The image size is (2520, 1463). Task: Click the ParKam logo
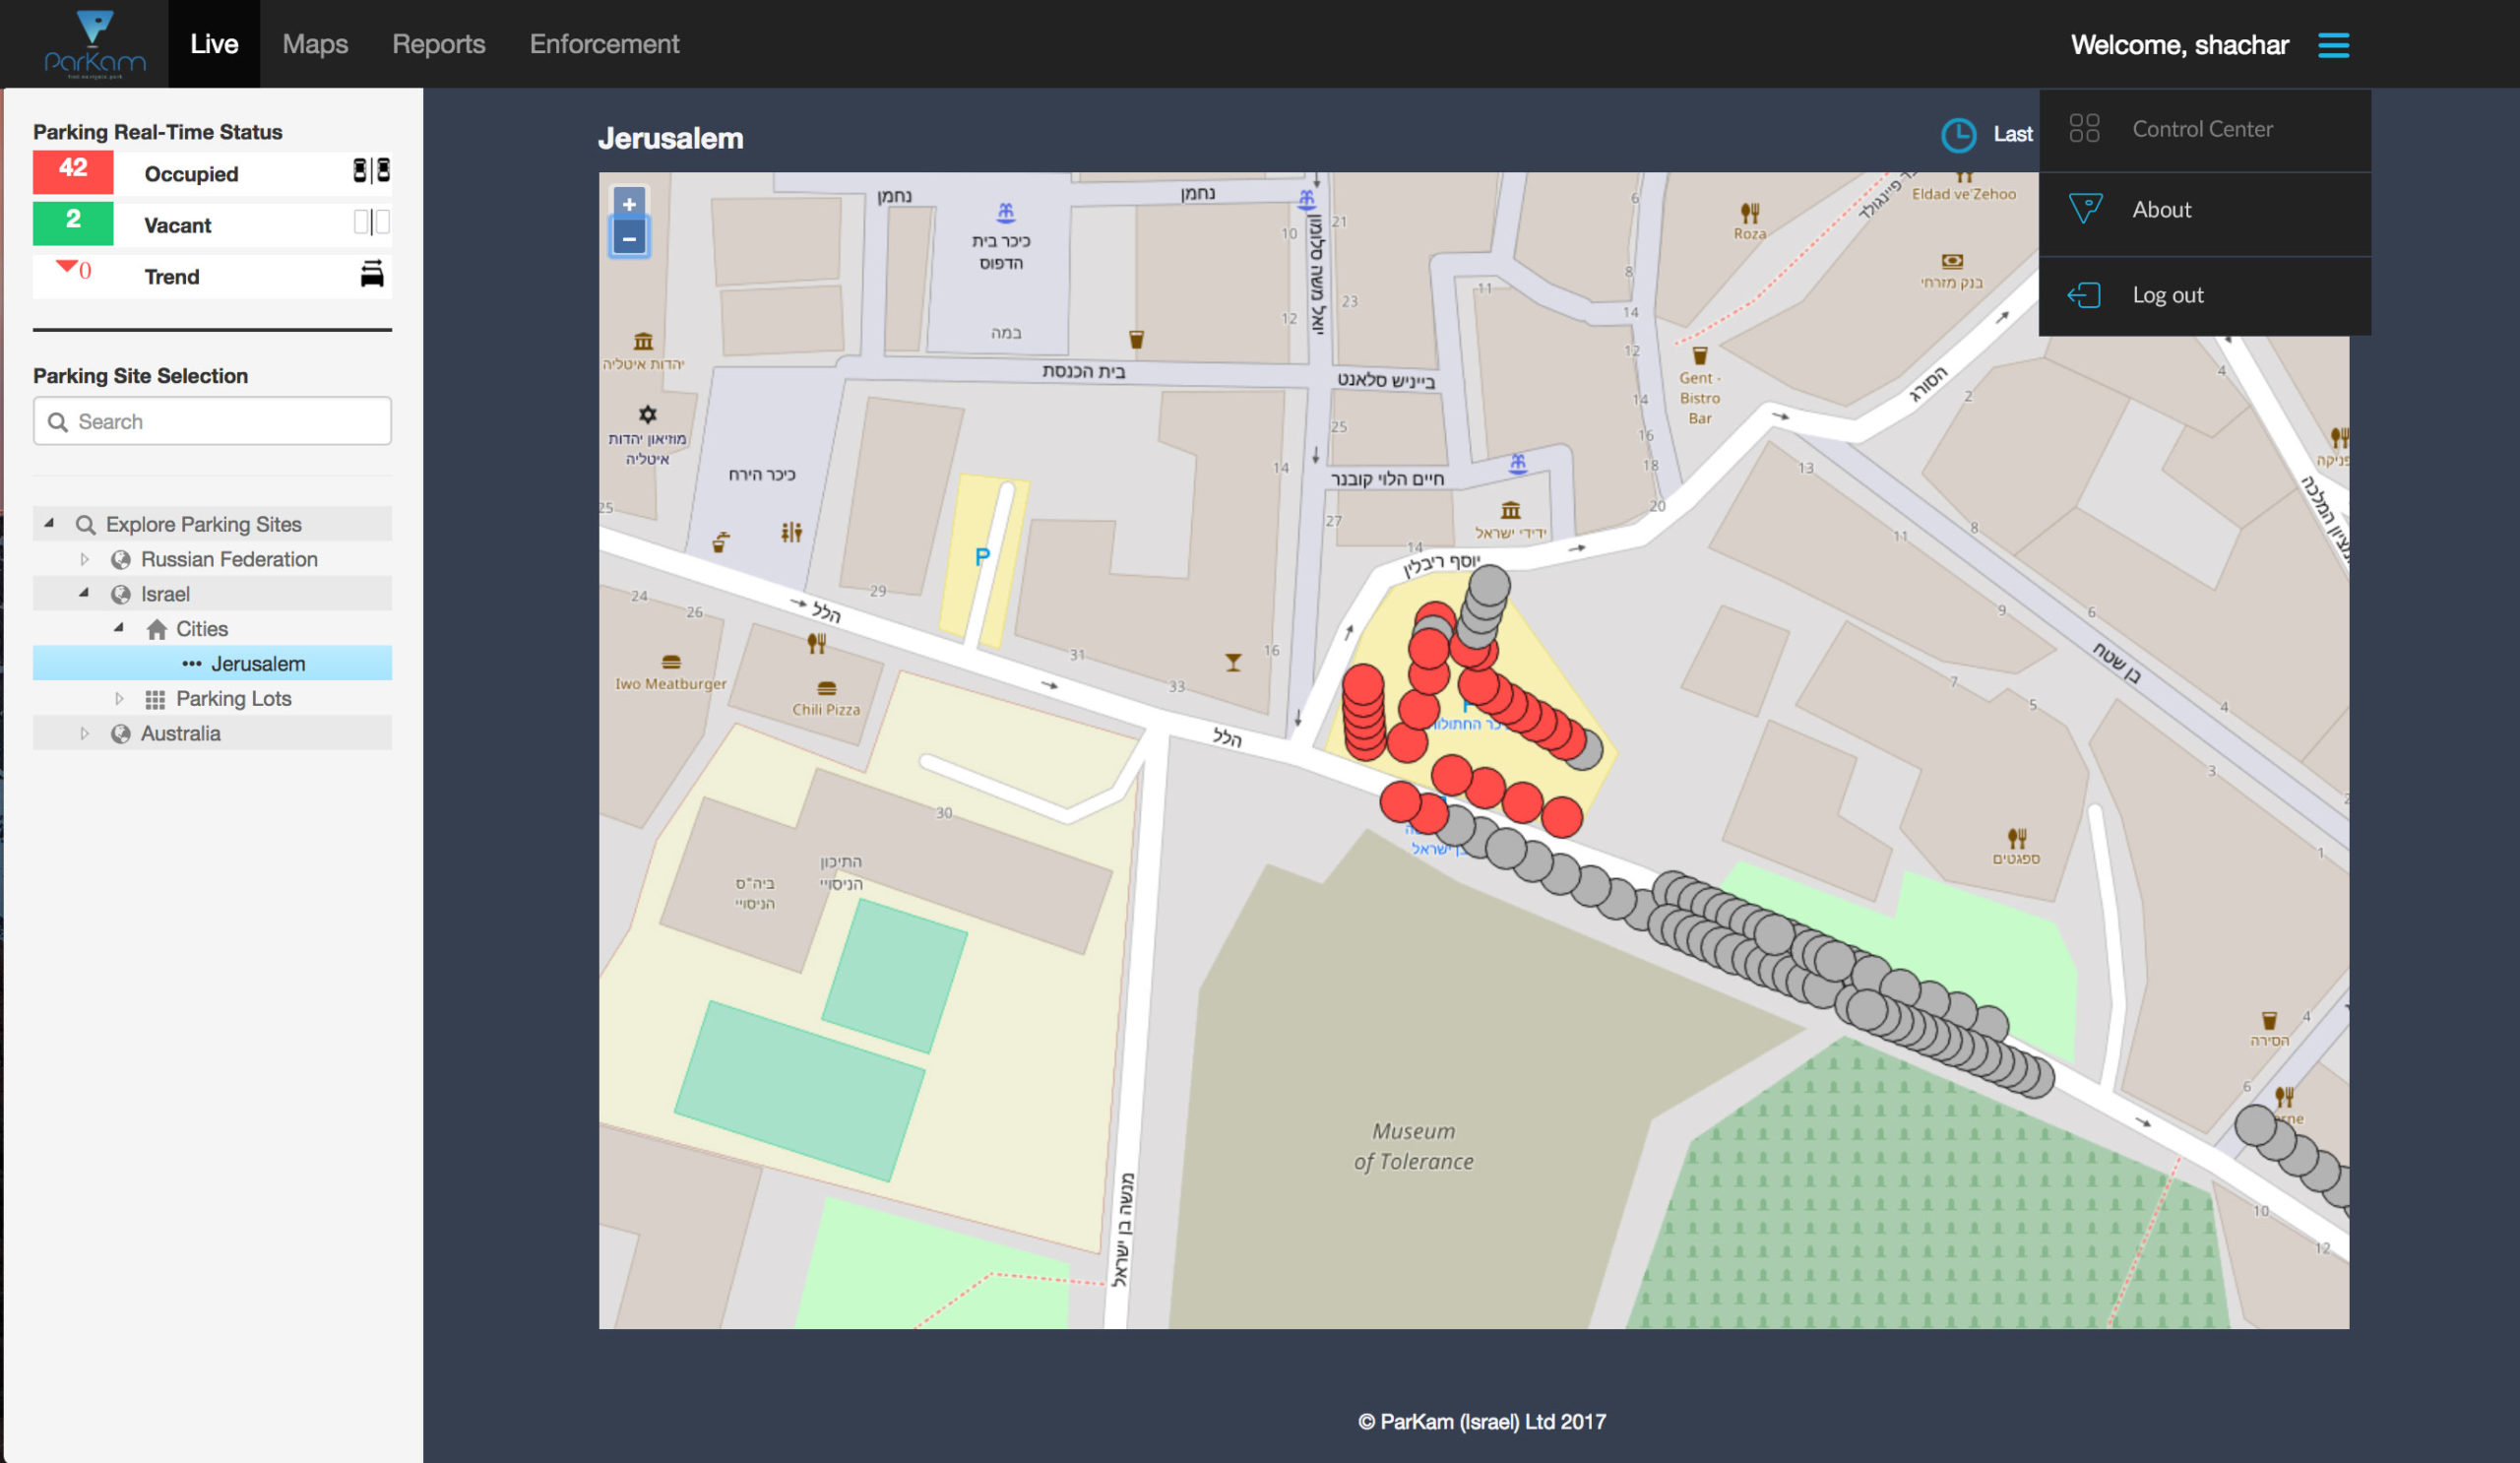point(94,44)
